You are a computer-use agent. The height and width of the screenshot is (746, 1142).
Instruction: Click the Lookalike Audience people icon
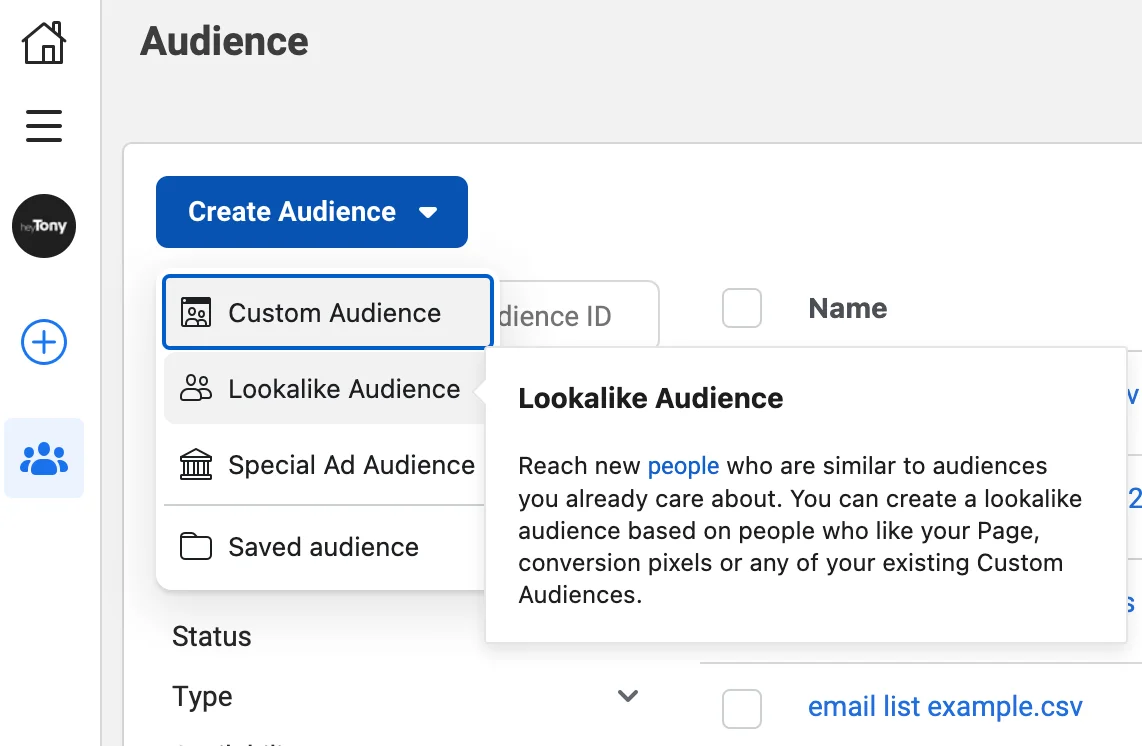tap(196, 388)
